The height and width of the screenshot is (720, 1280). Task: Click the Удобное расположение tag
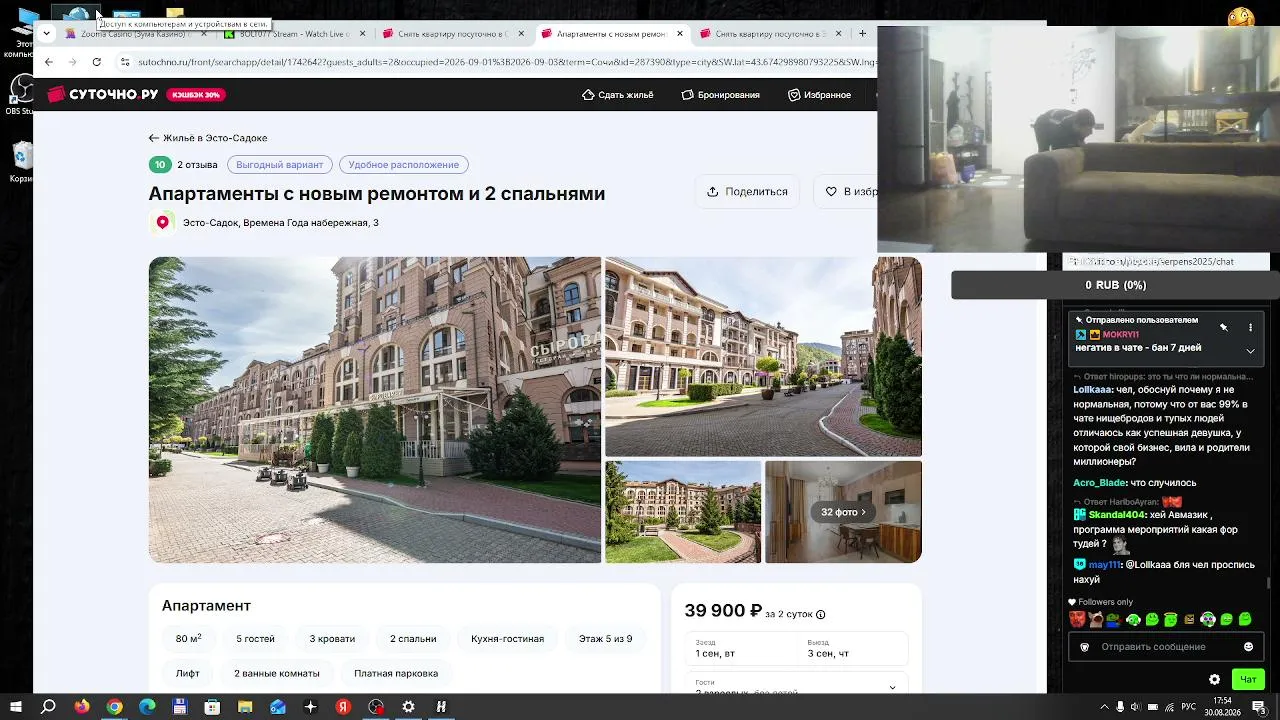click(x=404, y=165)
